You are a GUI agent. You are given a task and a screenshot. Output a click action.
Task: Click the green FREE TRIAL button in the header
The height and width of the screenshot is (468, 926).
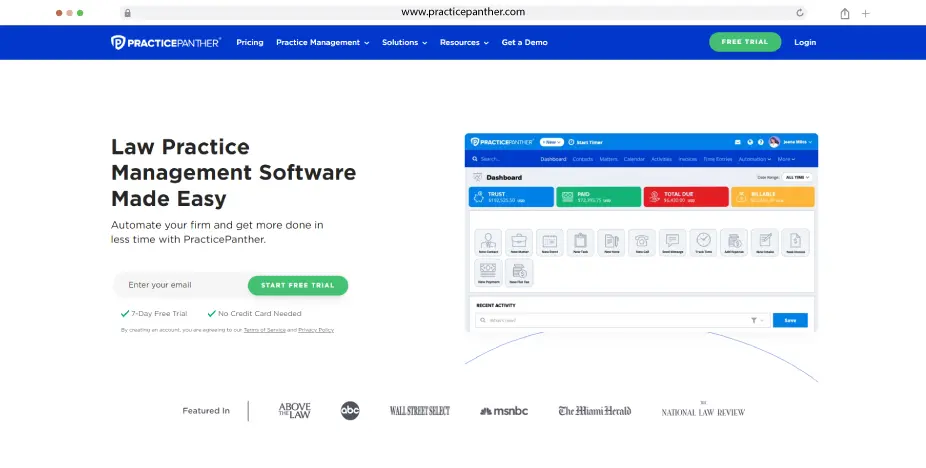745,42
